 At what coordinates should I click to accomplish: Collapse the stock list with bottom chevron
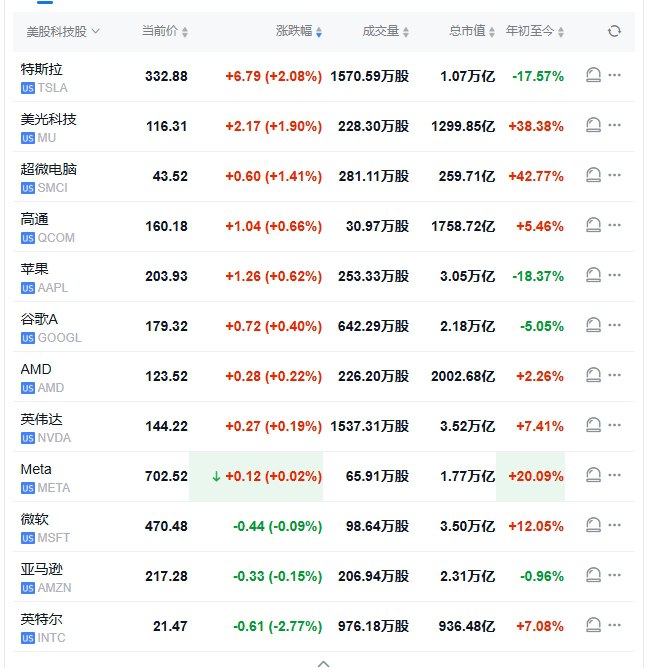pos(324,663)
